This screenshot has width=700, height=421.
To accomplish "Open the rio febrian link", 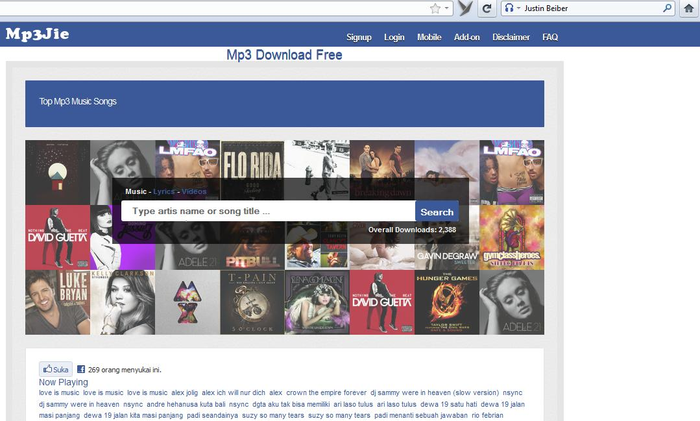I will click(x=488, y=416).
